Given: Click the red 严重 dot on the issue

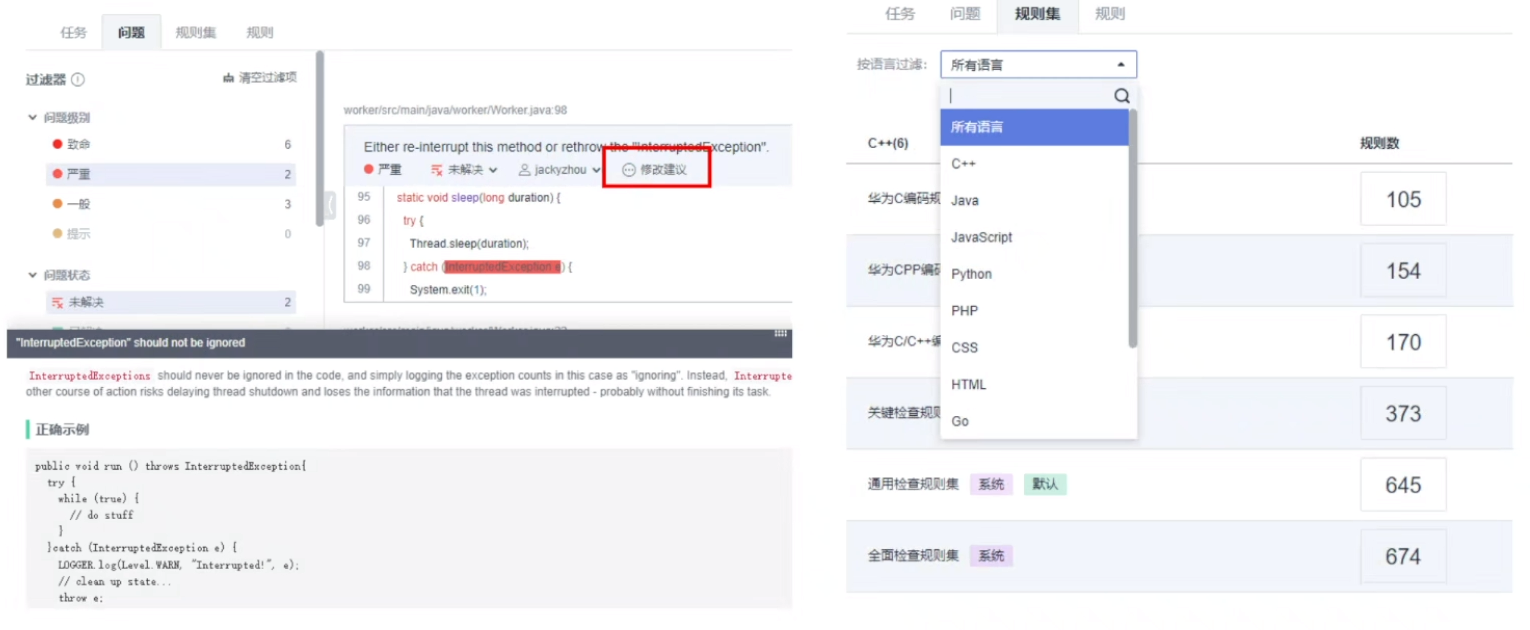Looking at the screenshot, I should coord(369,170).
